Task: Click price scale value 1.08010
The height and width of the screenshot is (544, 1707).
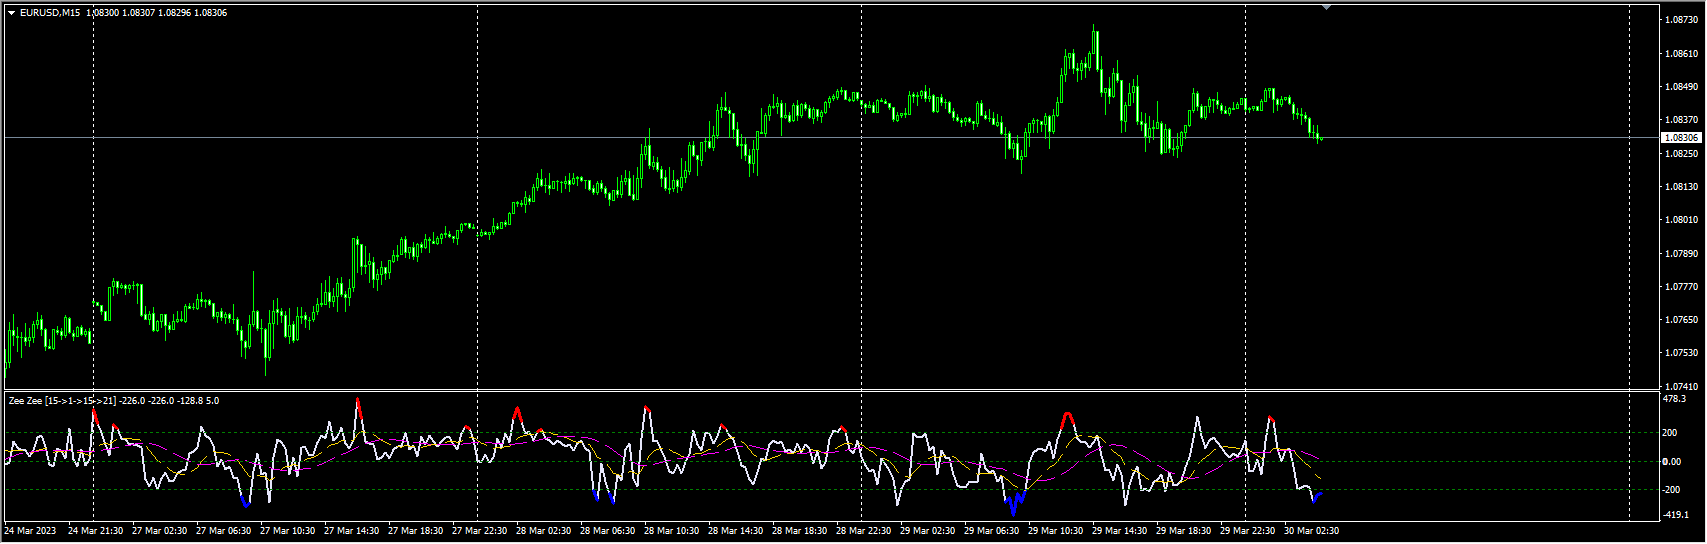Action: 1681,220
